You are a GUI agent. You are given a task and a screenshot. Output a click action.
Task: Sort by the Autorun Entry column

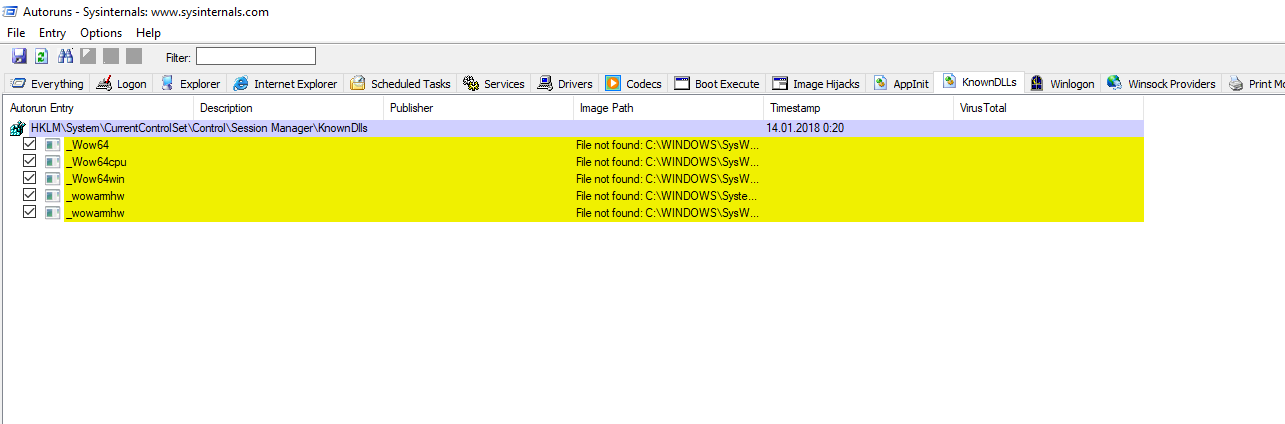click(x=98, y=108)
